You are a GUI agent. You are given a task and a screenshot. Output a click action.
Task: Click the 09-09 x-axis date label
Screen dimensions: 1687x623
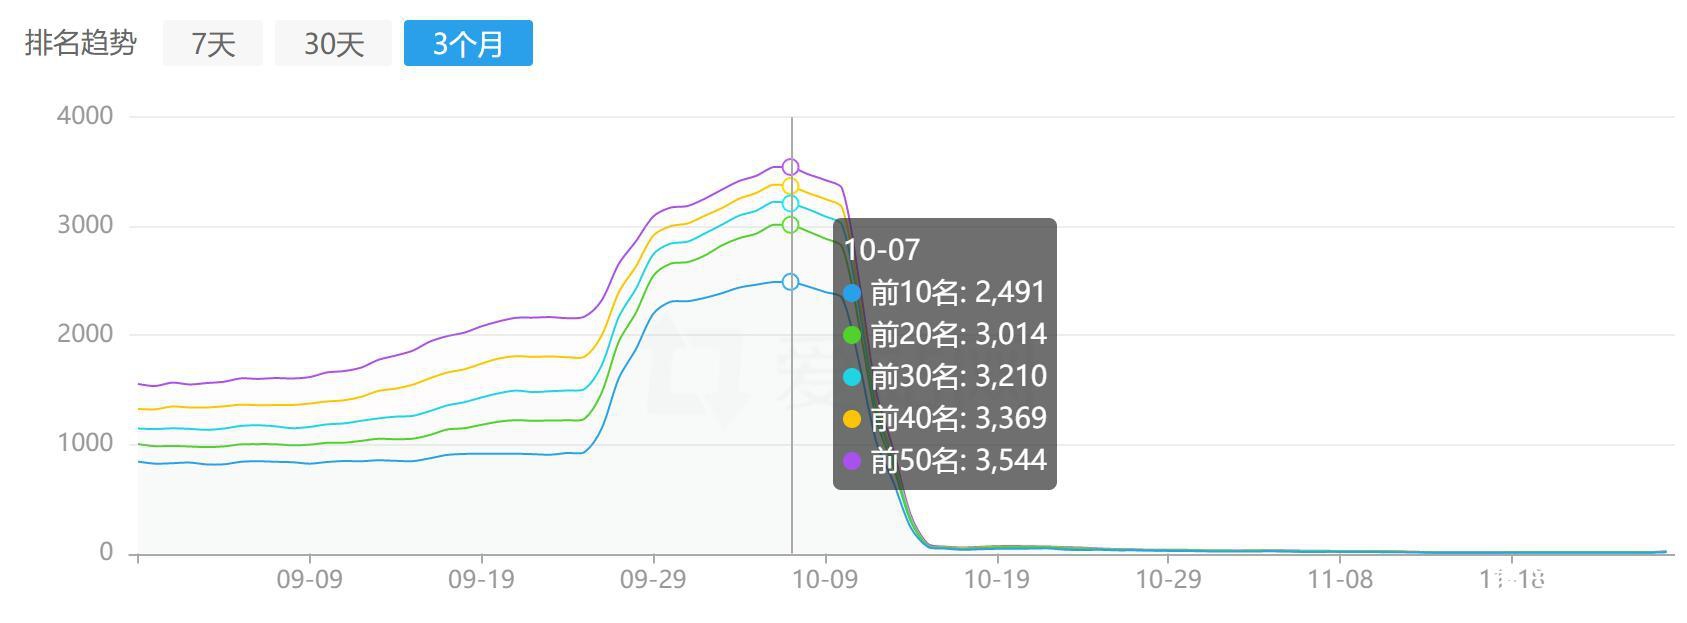[x=309, y=580]
